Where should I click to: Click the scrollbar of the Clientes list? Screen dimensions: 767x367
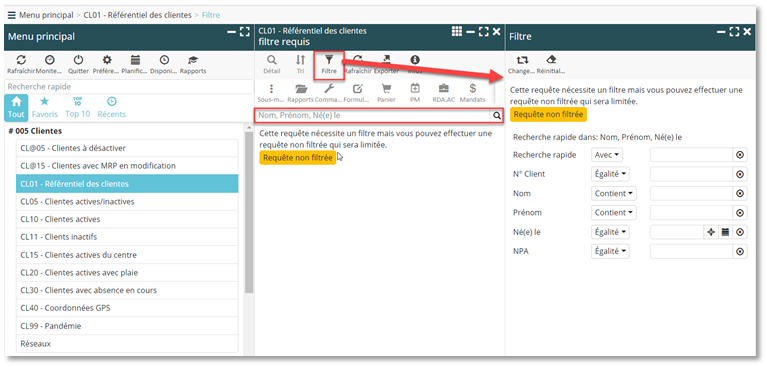pyautogui.click(x=249, y=213)
